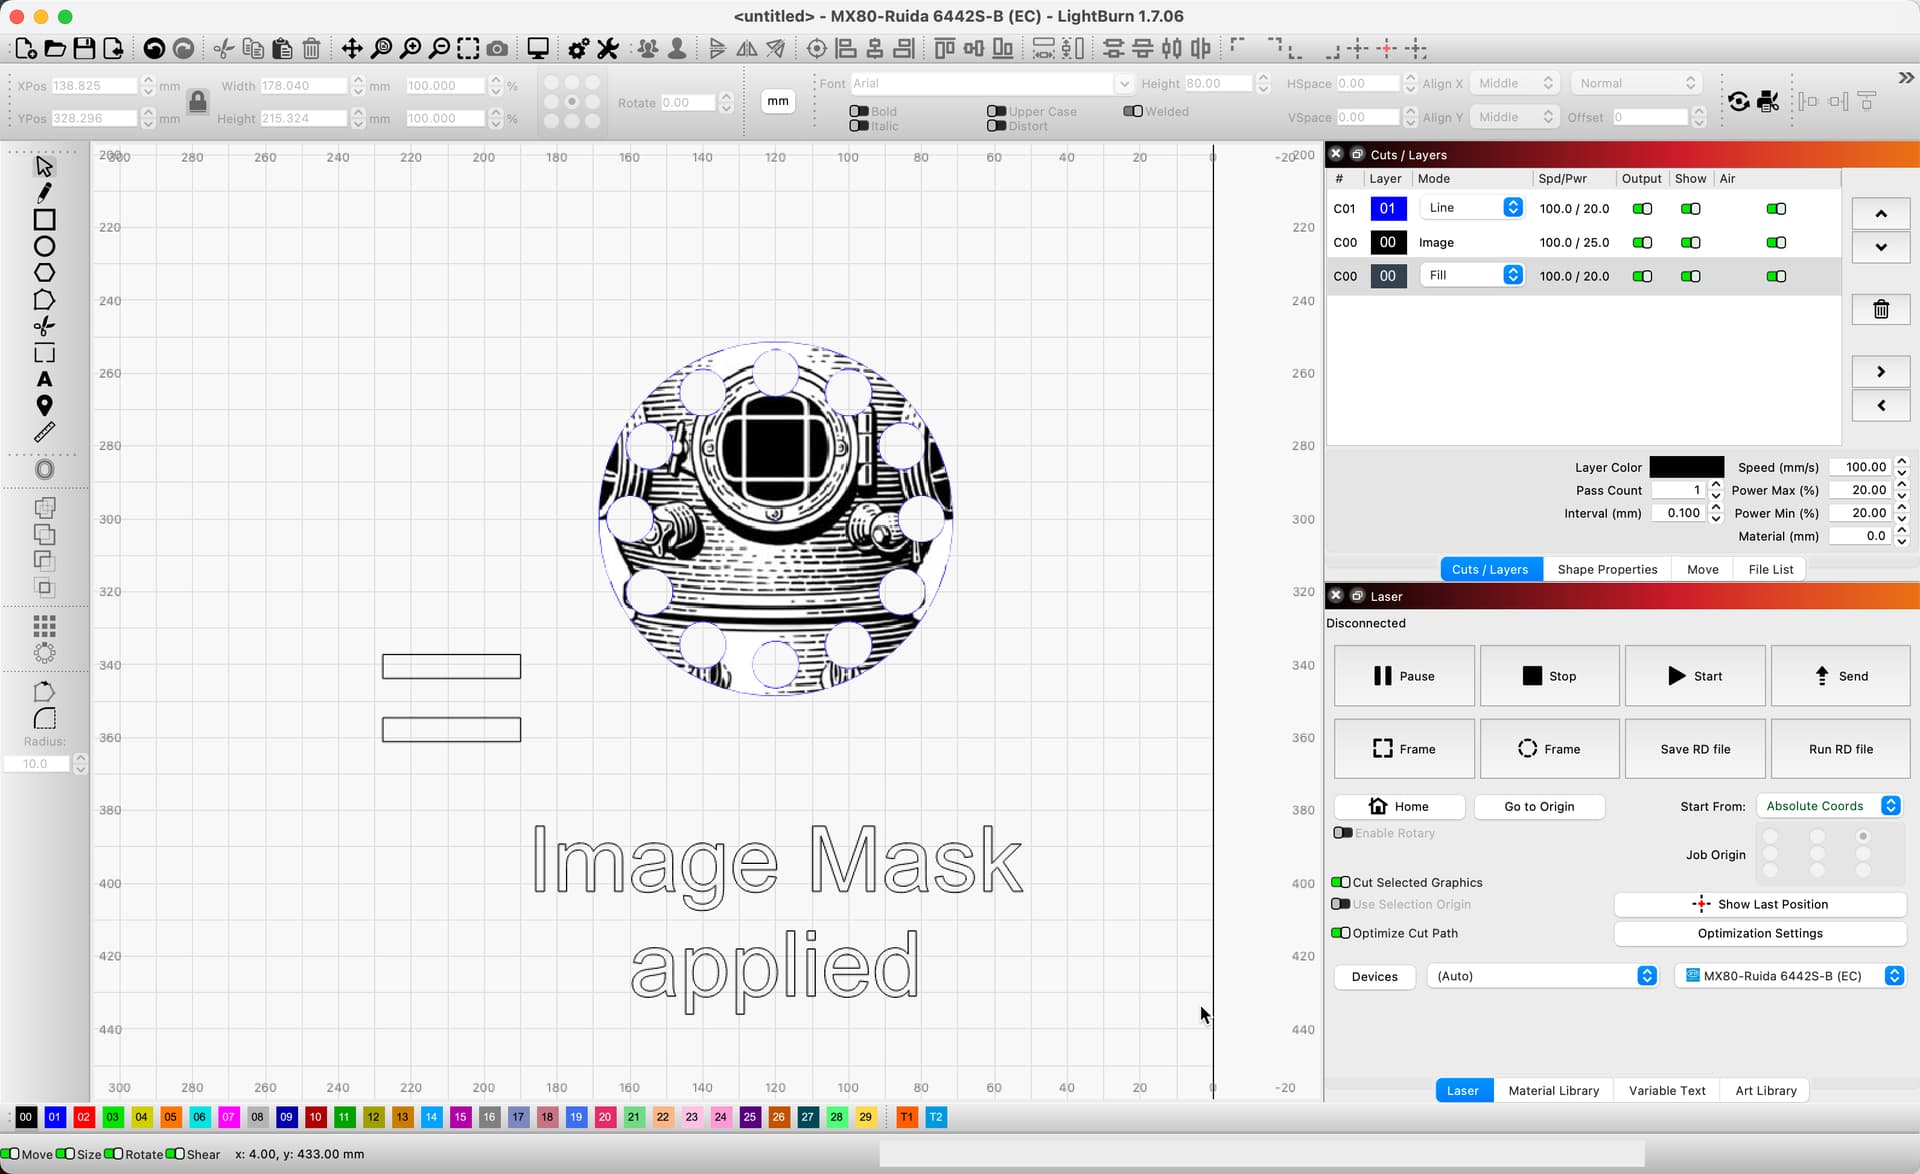Viewport: 1920px width, 1174px height.
Task: Switch to the Art Library tab
Action: (1765, 1090)
